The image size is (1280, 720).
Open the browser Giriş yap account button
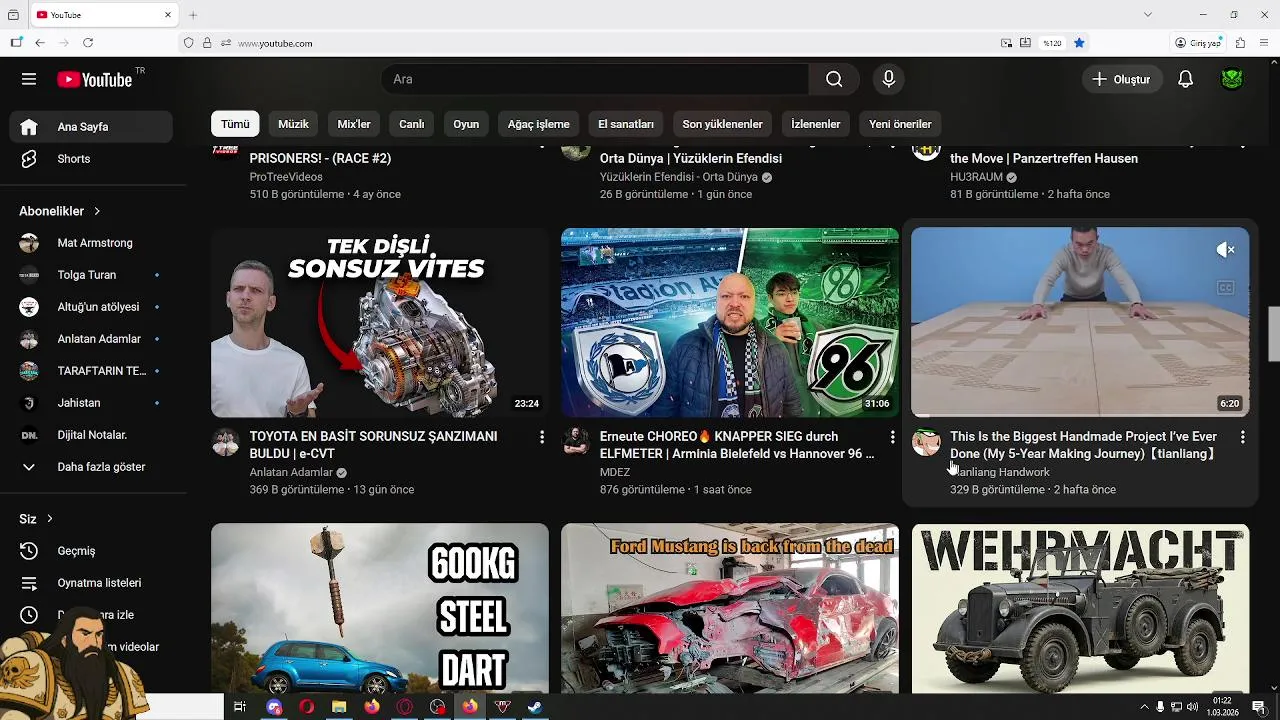tap(1198, 43)
